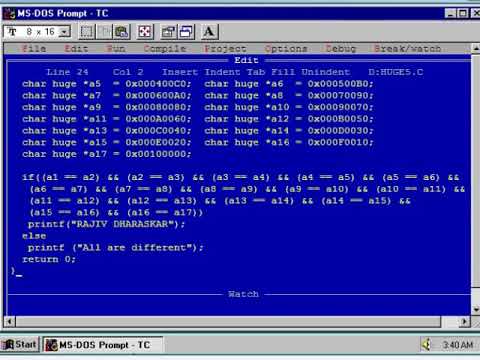Viewport: 480px width, 360px height.
Task: Click the file name D:HUGE5.C
Action: 396,72
